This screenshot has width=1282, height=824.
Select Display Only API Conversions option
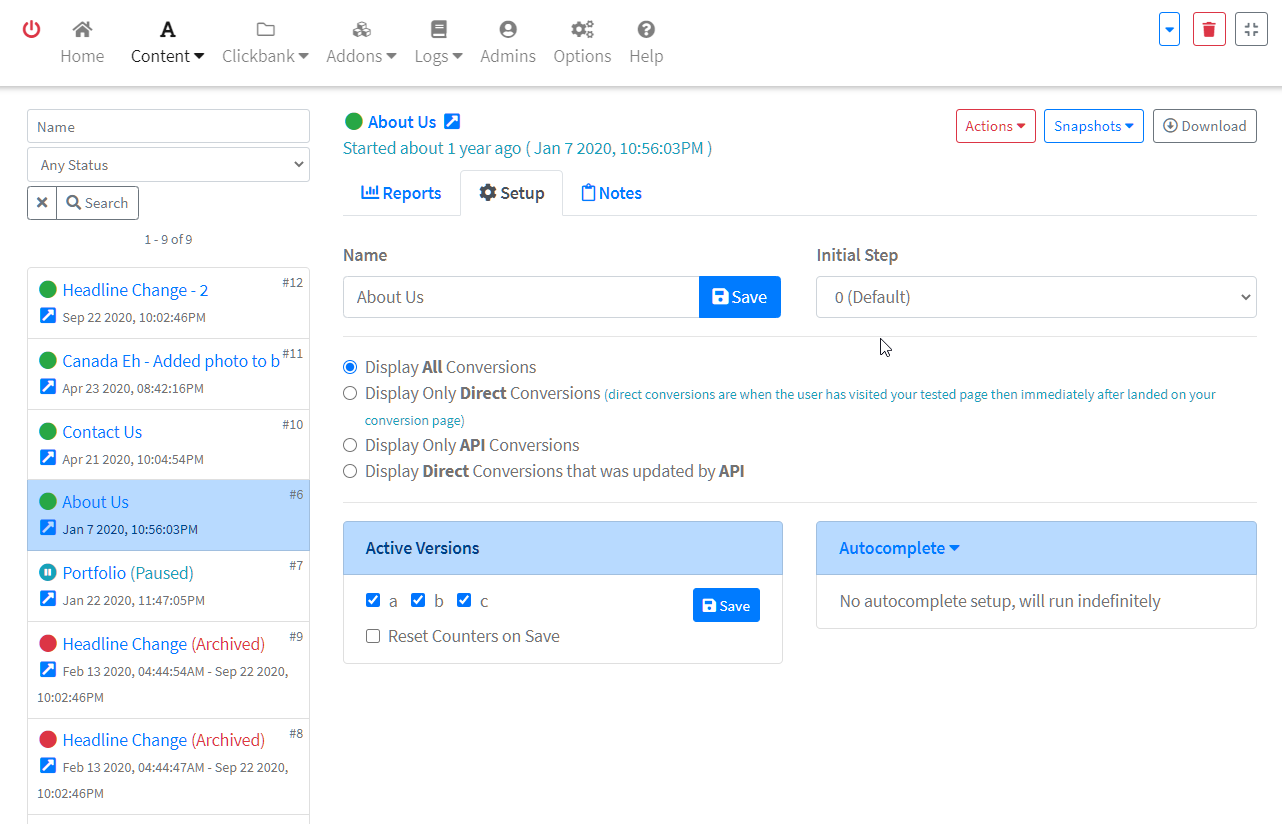click(350, 445)
